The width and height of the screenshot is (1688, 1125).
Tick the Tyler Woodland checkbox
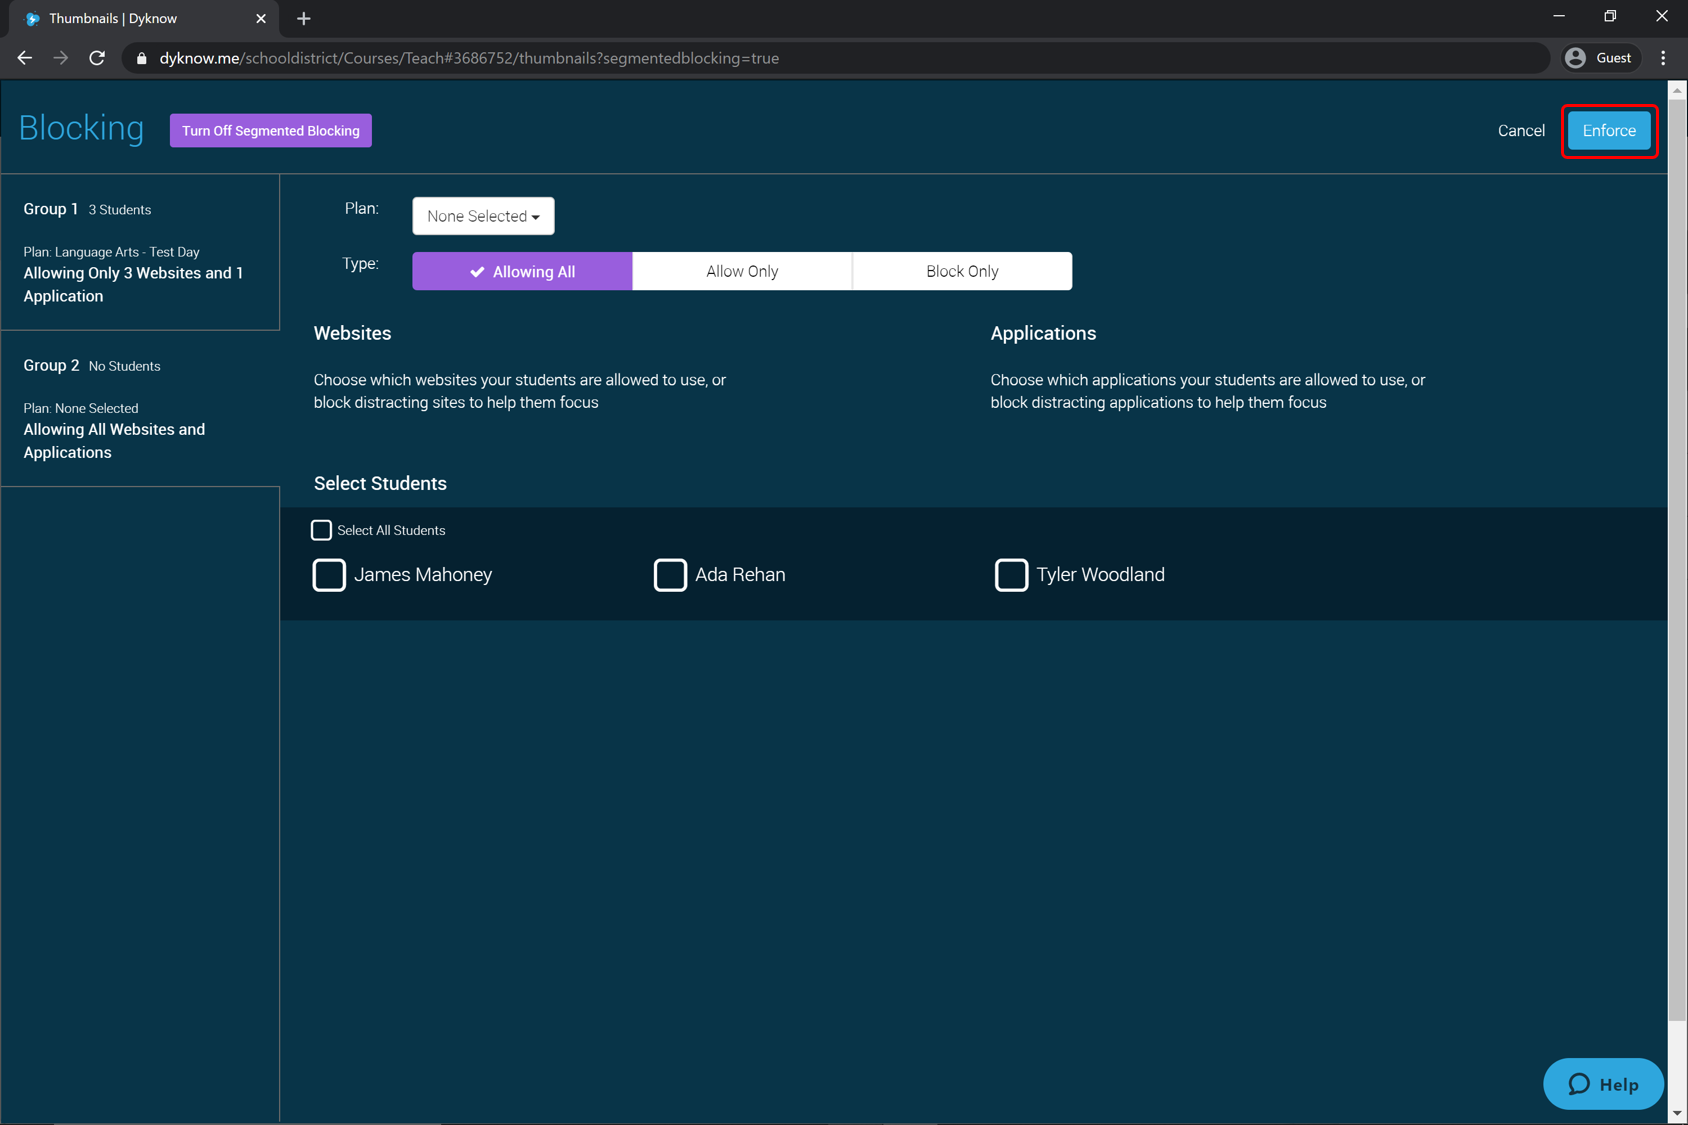(x=1011, y=575)
